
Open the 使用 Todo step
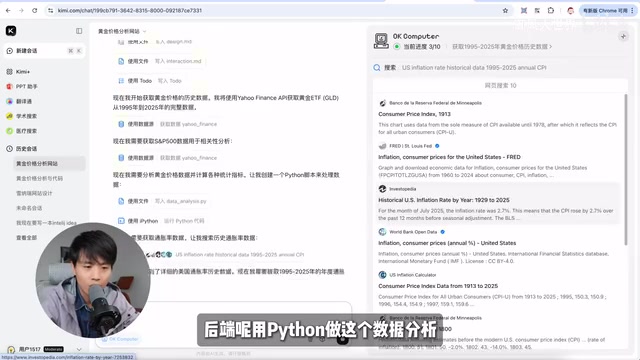point(149,81)
